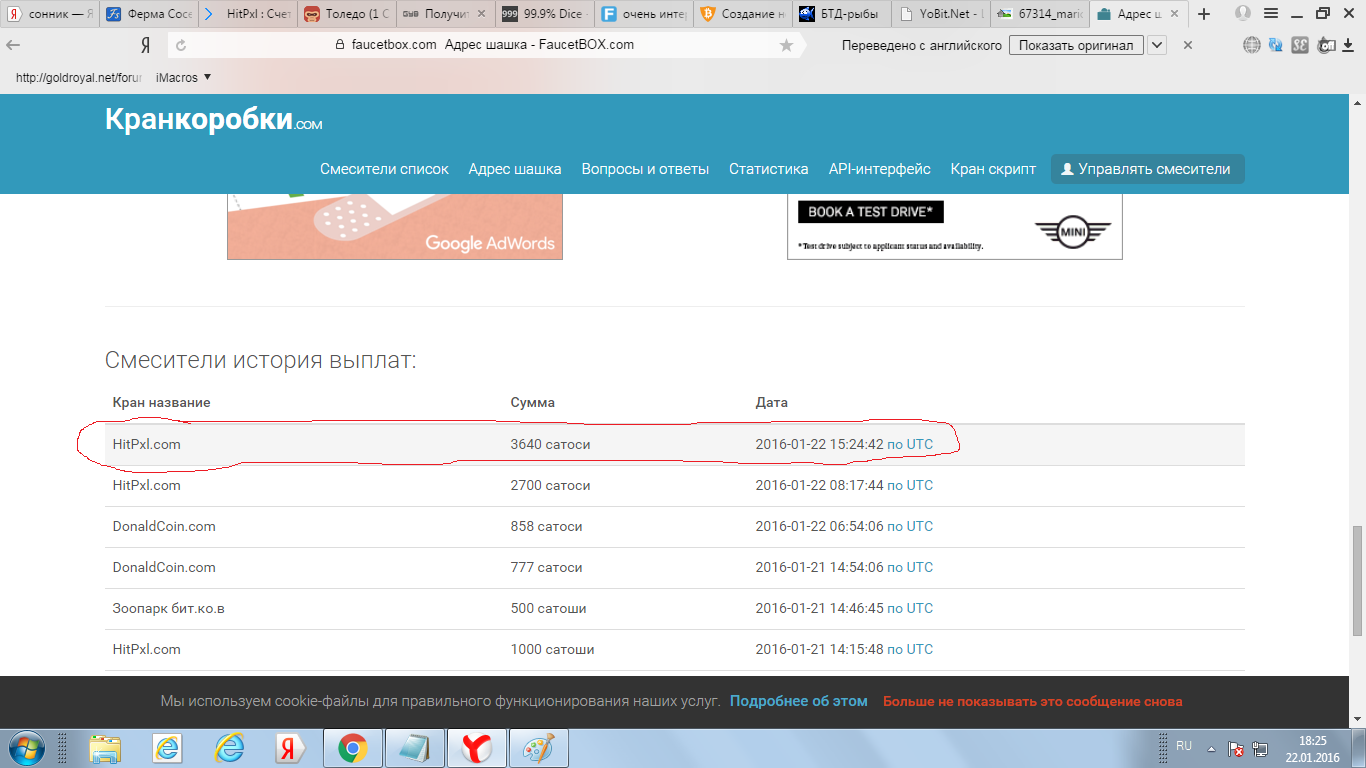Switch to the 'БТД-рыбы' tab

coord(842,14)
